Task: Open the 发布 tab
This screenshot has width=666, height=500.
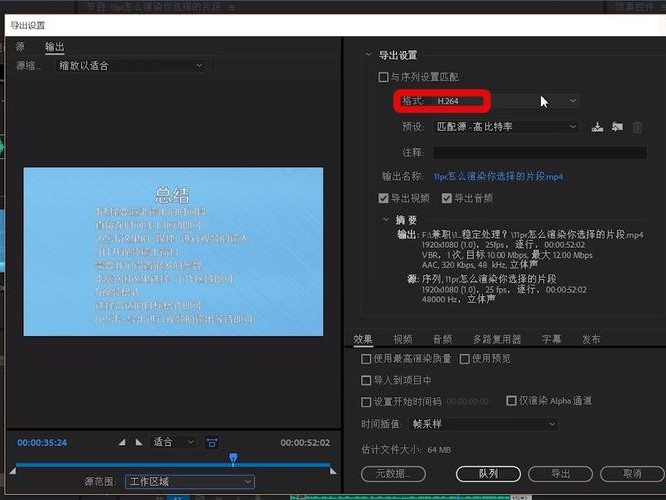Action: 591,339
